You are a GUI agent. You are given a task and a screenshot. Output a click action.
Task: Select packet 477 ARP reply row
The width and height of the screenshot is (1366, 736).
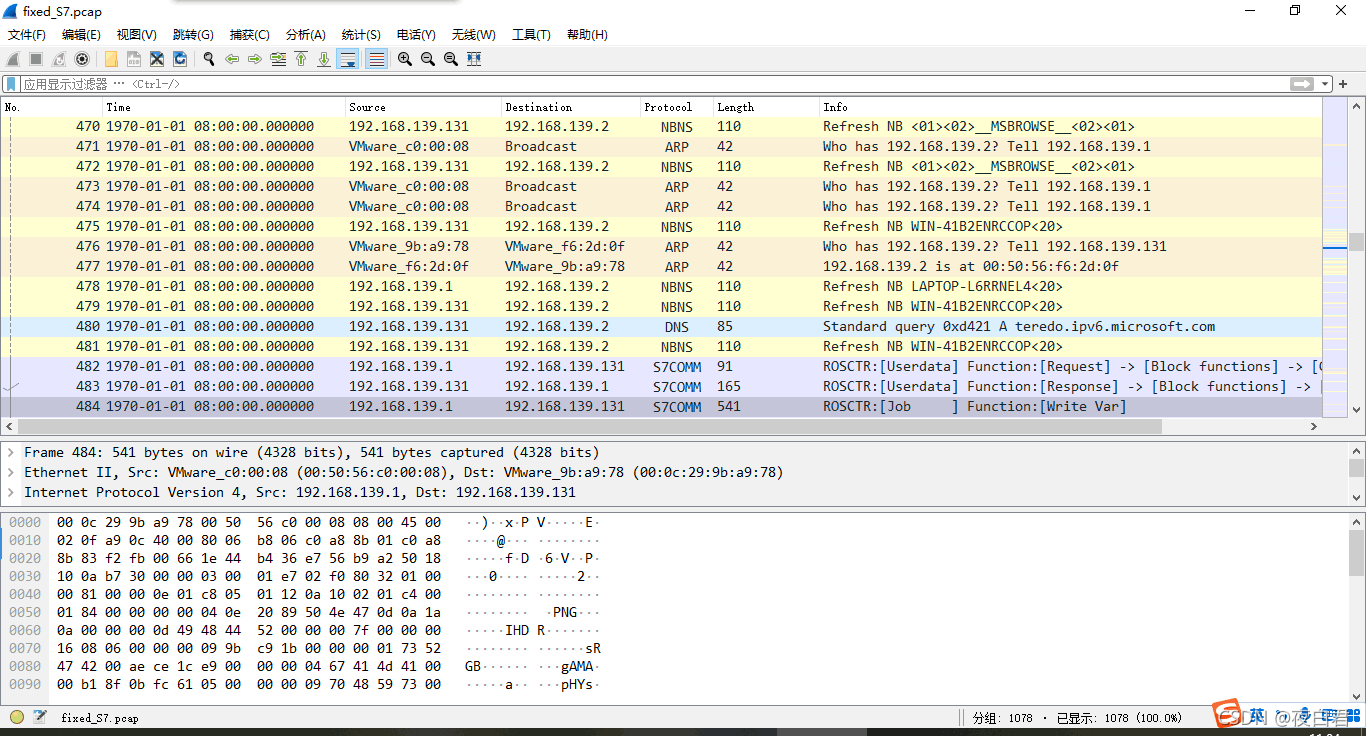[662, 266]
